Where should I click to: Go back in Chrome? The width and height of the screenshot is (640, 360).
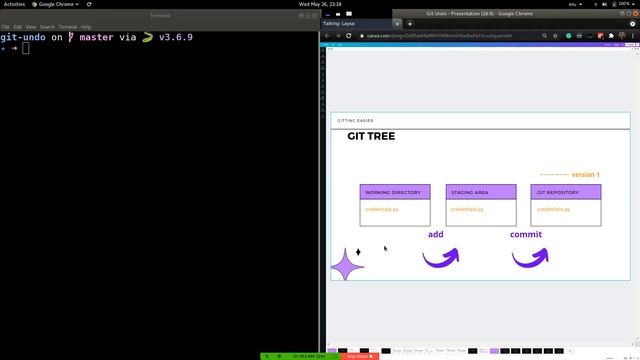pyautogui.click(x=327, y=36)
